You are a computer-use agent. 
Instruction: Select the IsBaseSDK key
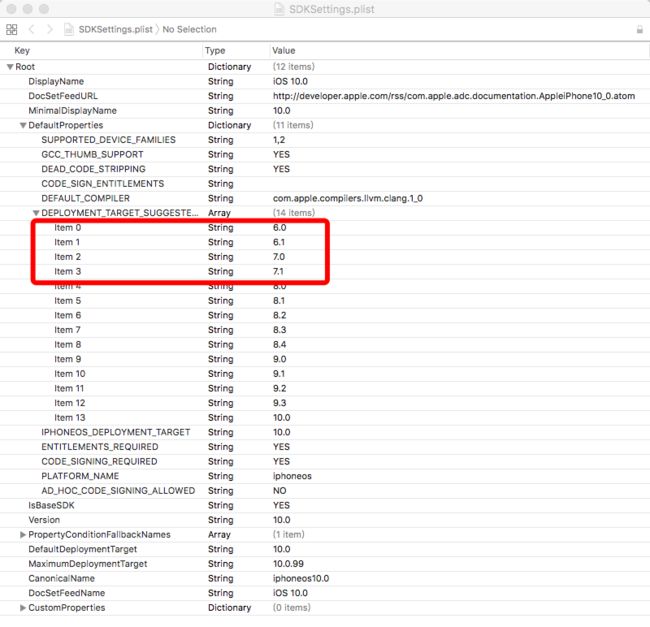coord(51,505)
